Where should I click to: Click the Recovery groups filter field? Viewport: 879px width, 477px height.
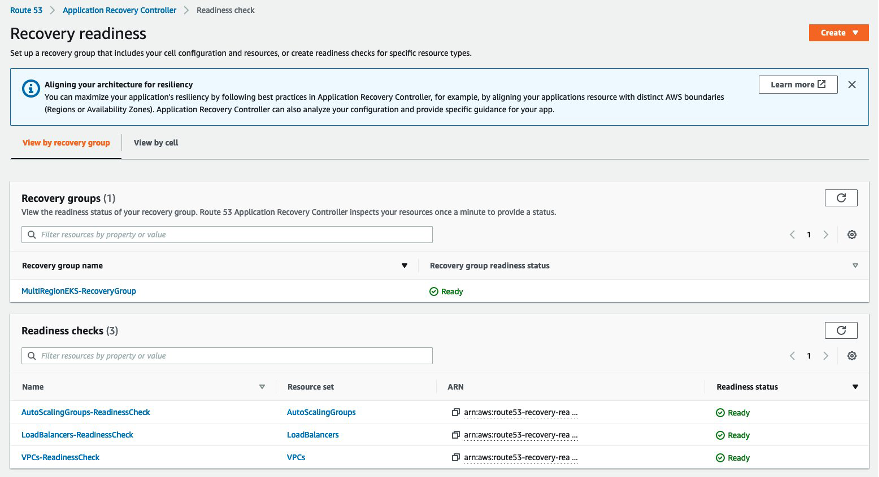(227, 234)
